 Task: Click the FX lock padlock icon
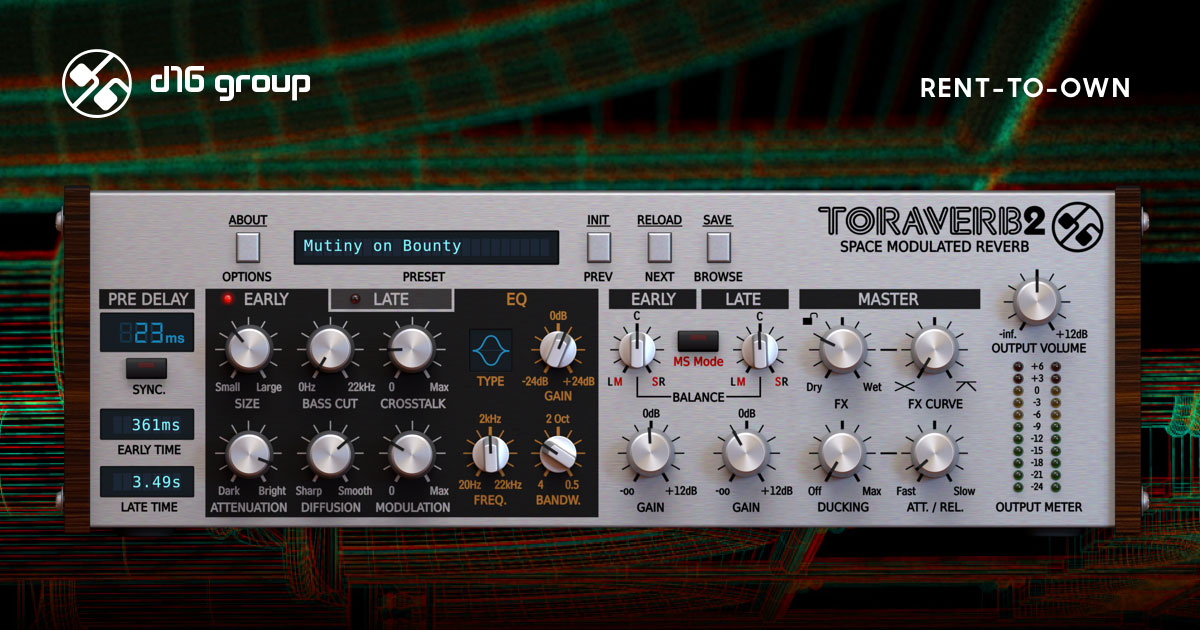tap(808, 319)
